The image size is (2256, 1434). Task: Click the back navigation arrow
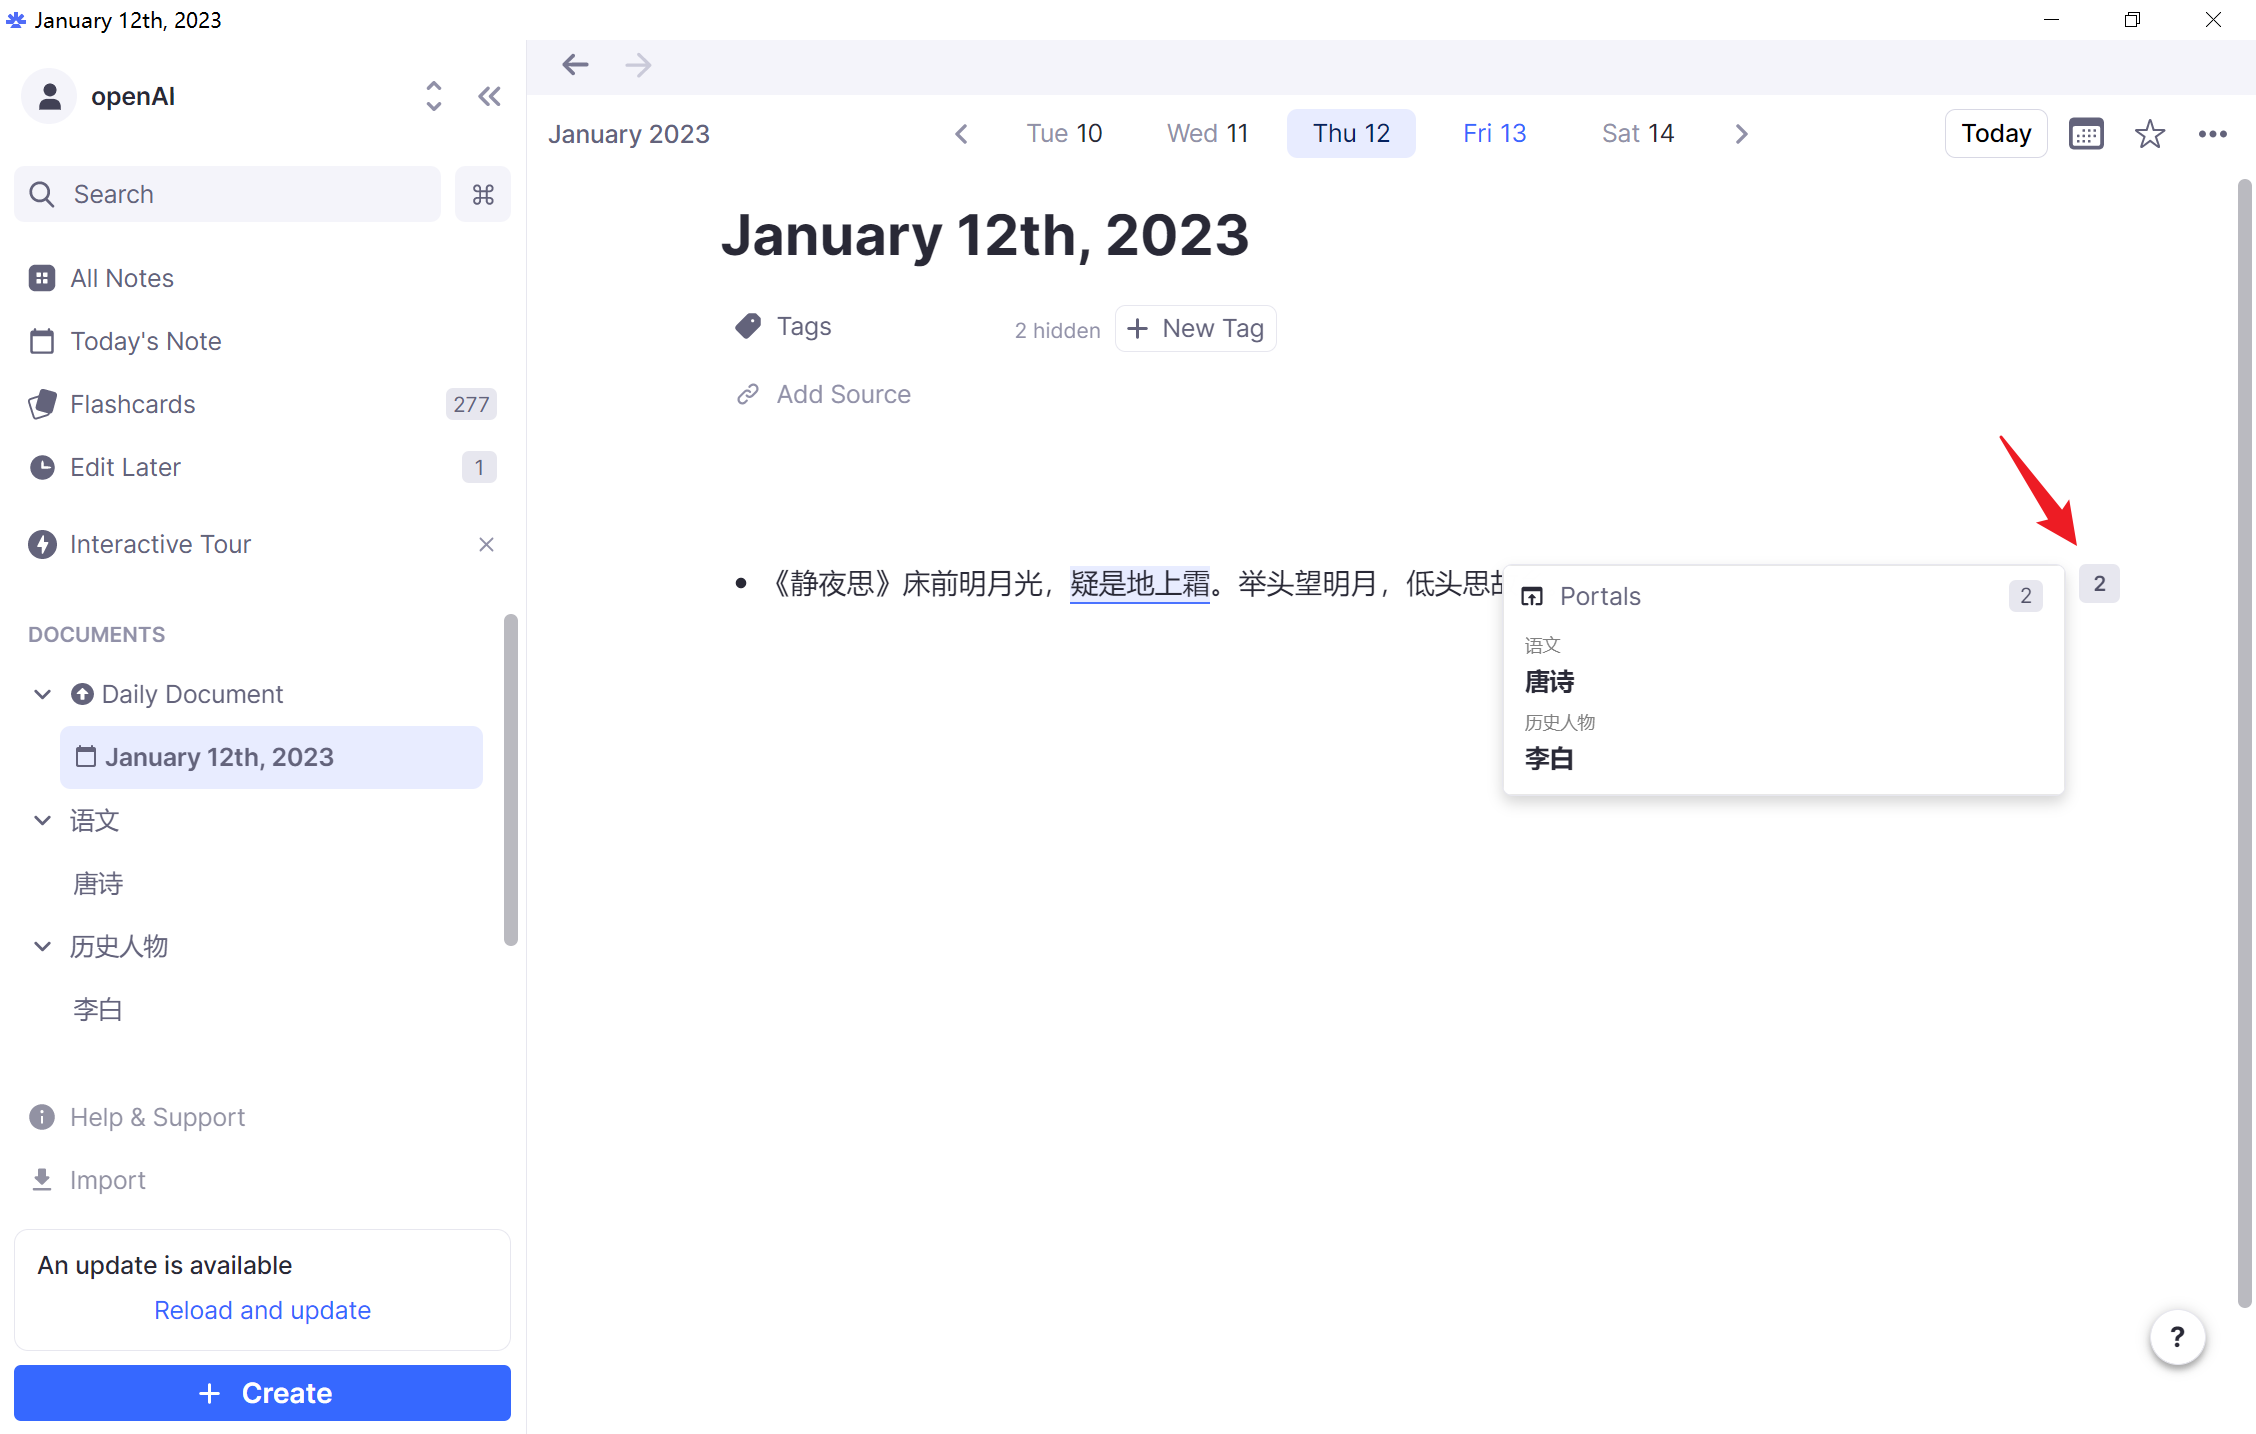point(575,64)
